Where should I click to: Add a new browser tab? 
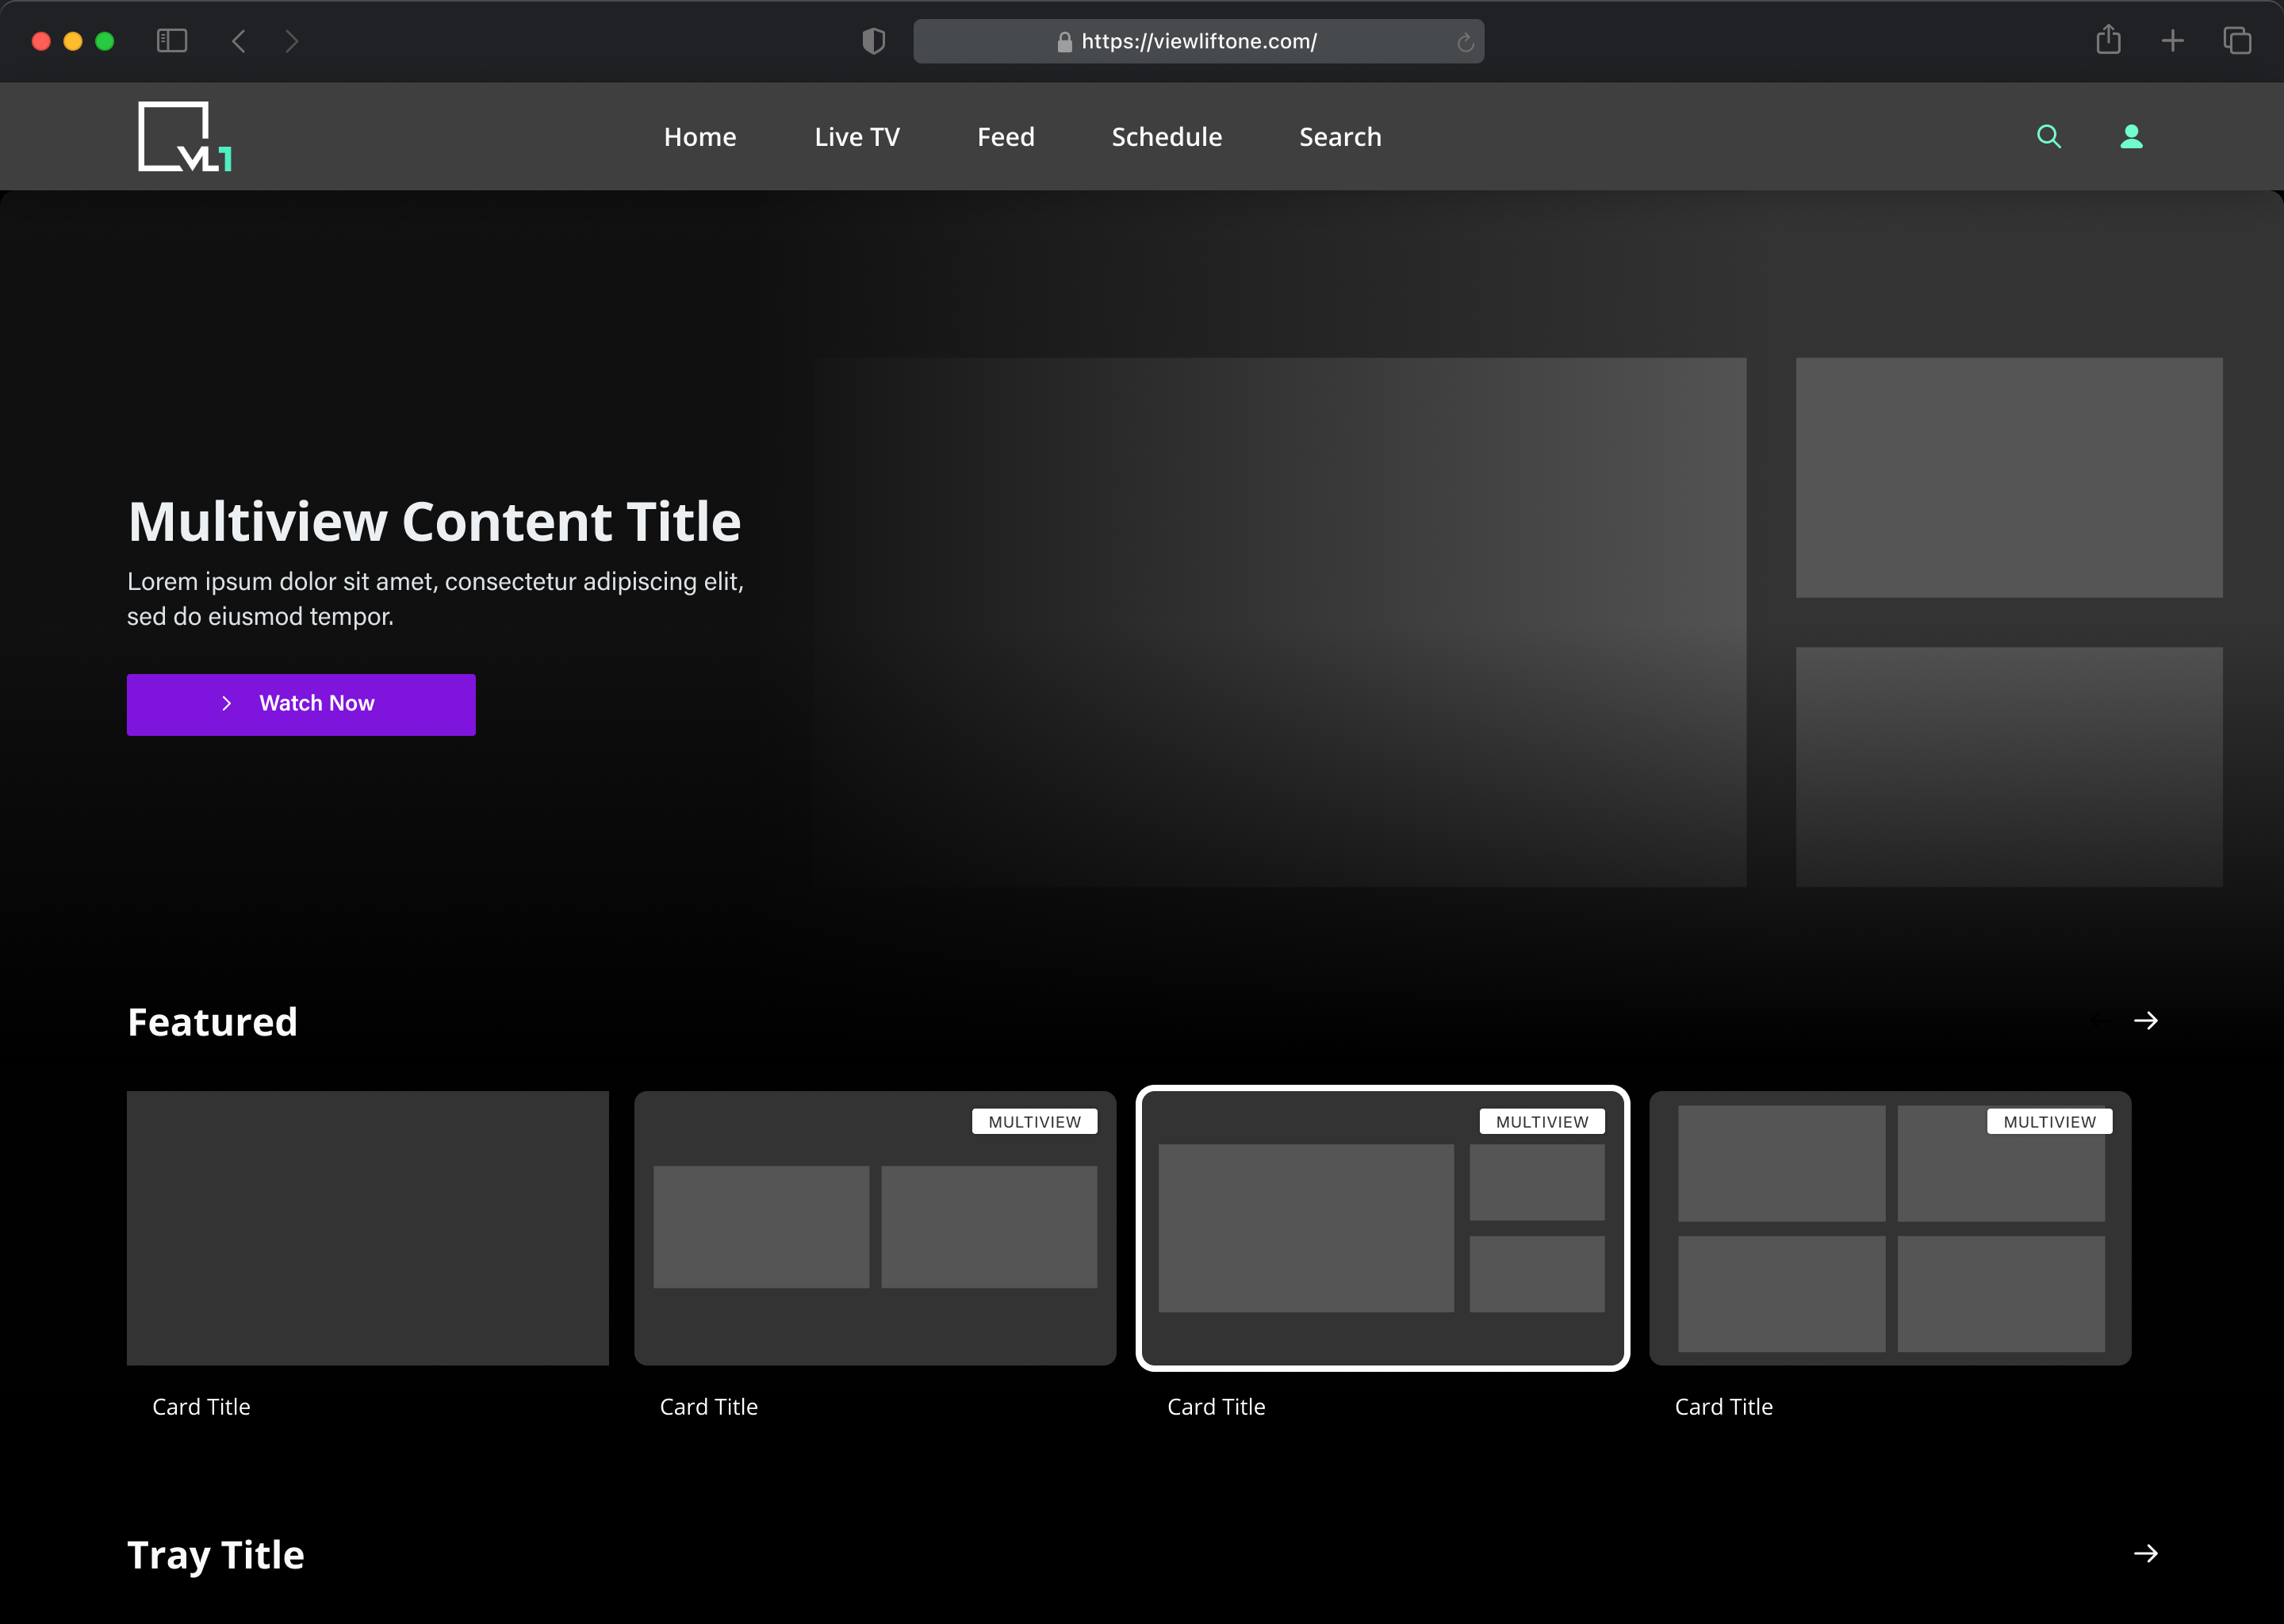(2172, 41)
